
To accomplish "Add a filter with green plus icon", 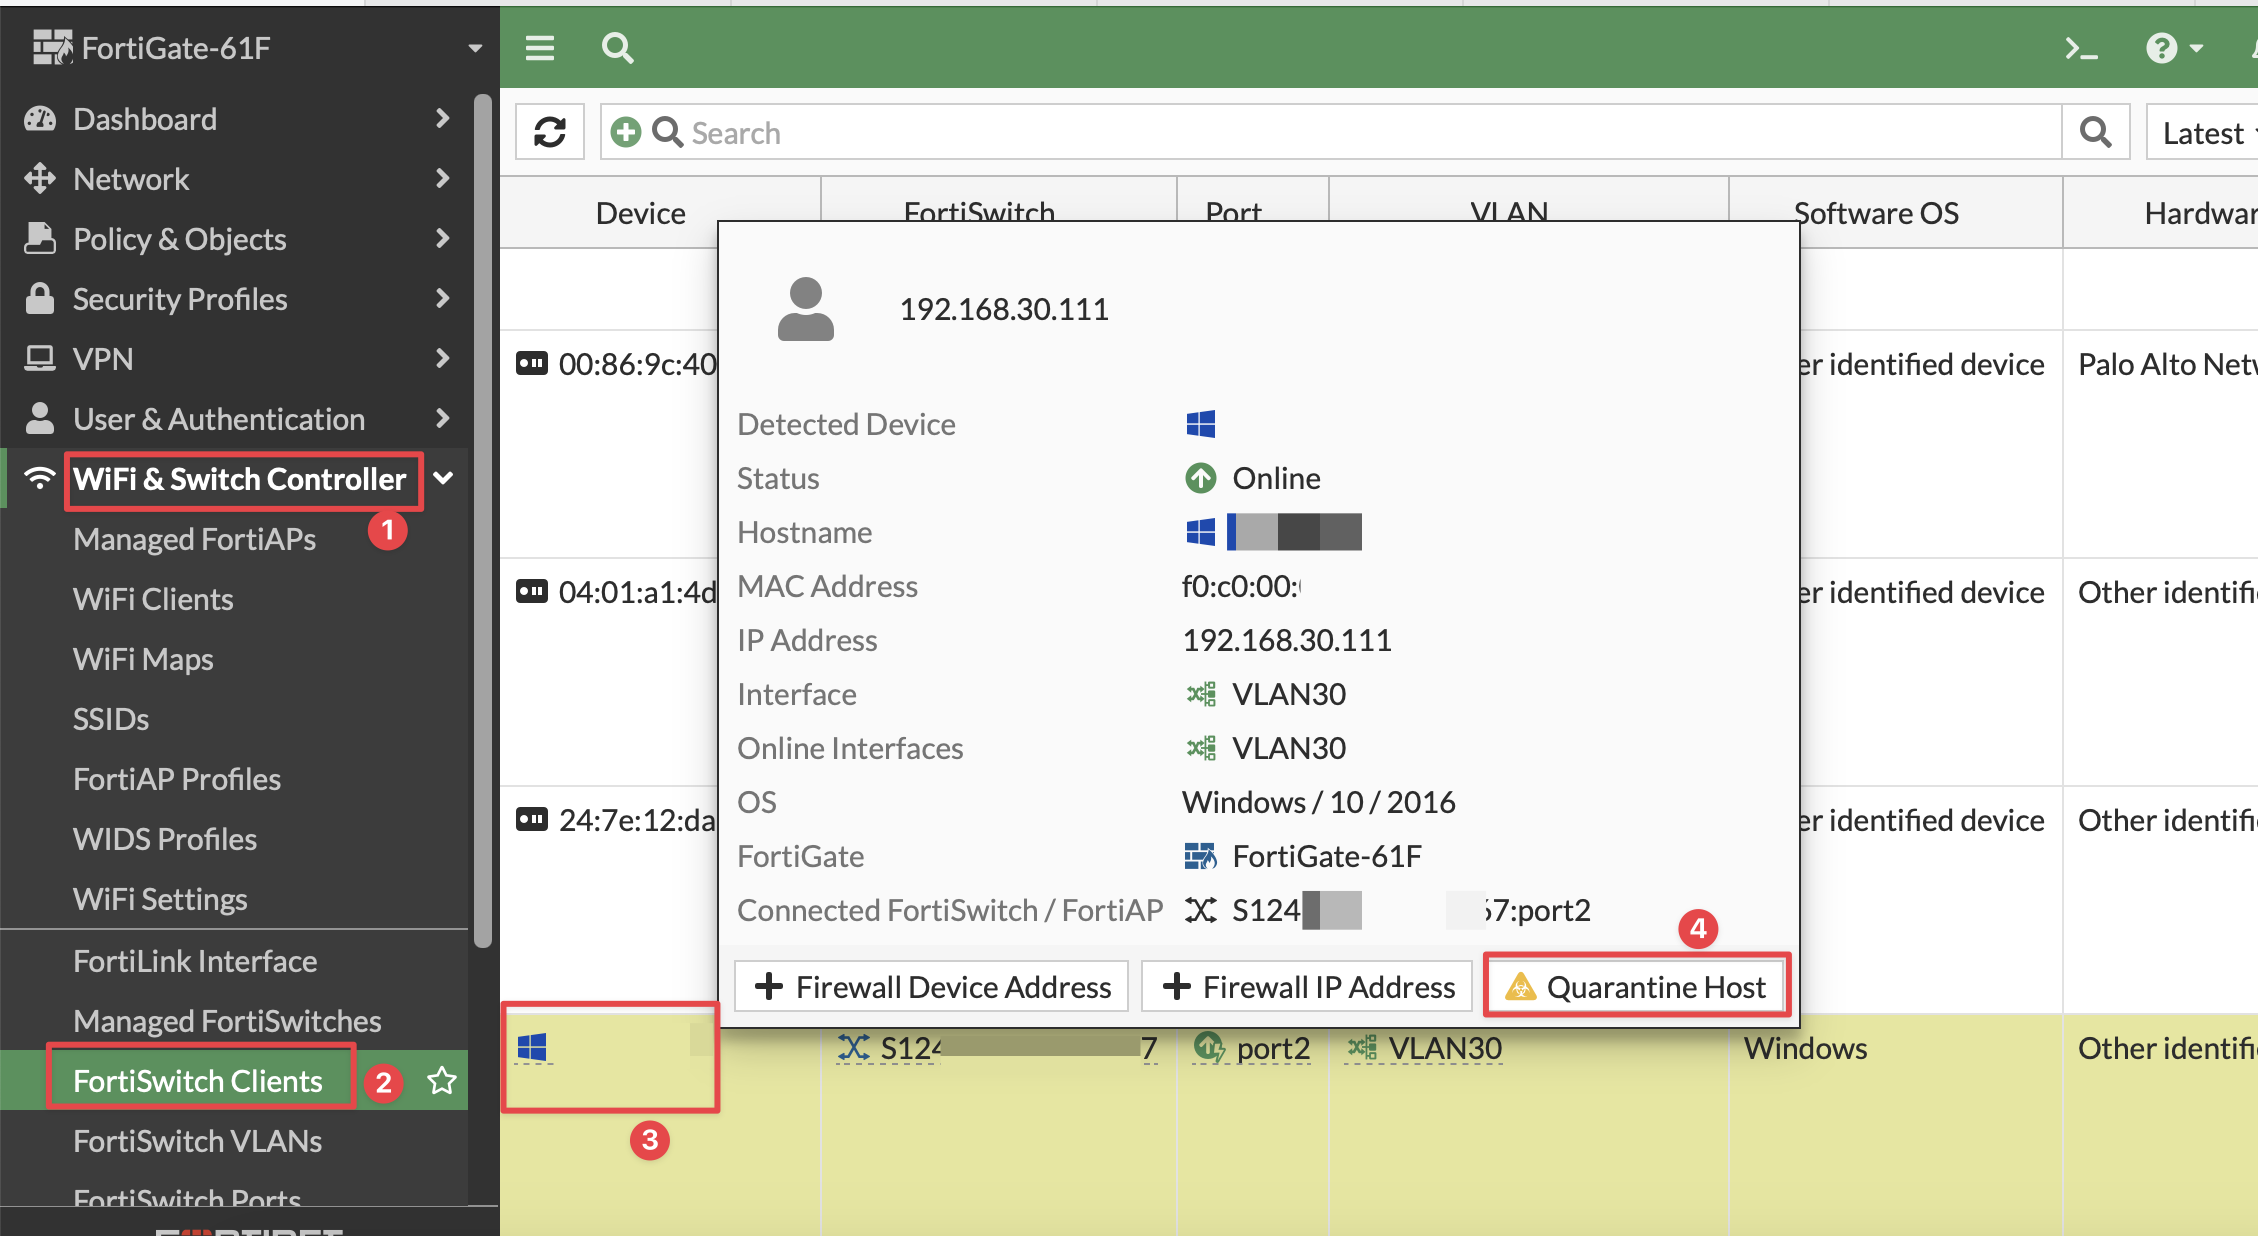I will click(626, 132).
